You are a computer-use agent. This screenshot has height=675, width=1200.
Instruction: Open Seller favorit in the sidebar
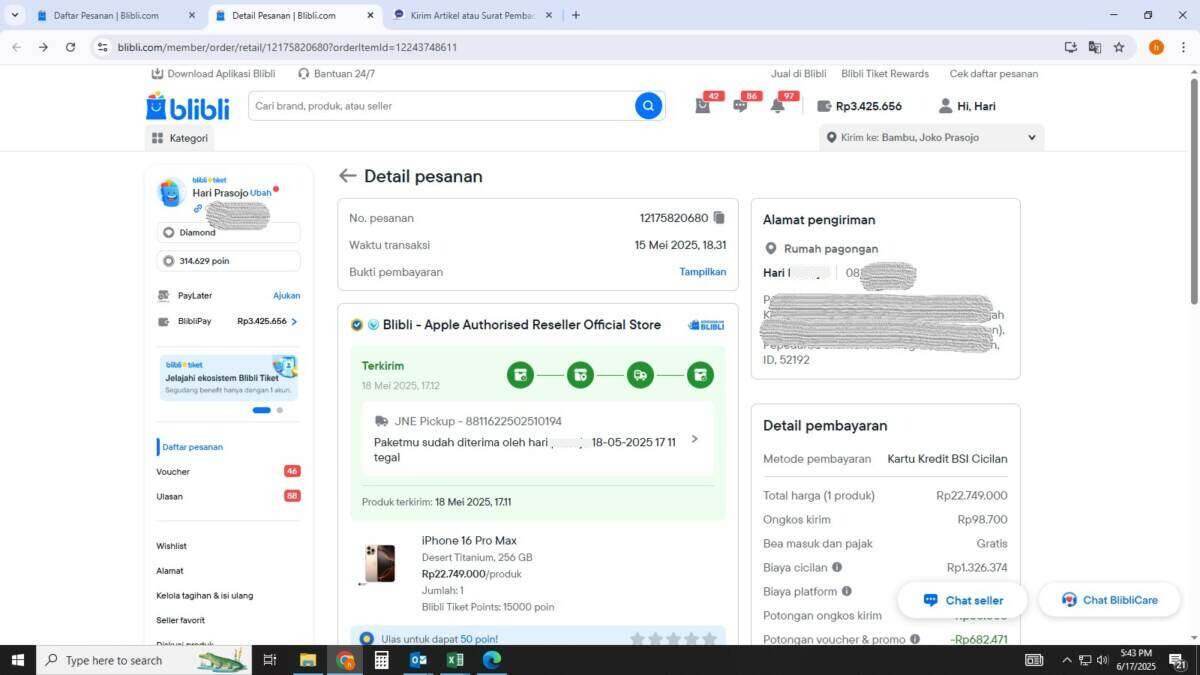tap(181, 620)
